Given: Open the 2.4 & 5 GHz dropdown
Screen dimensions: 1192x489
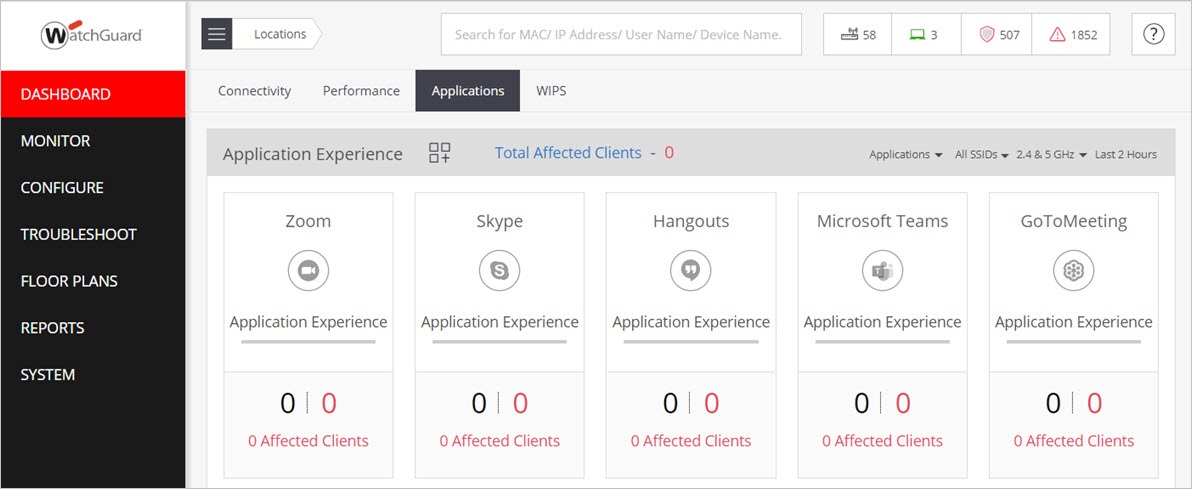Looking at the screenshot, I should pos(1051,154).
